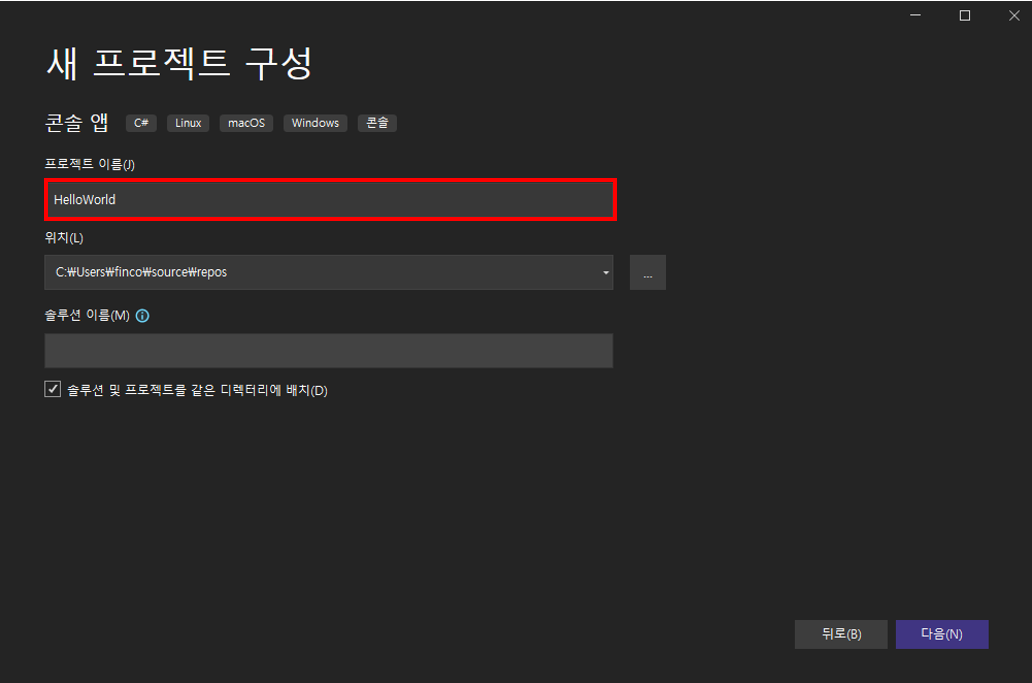Image resolution: width=1032 pixels, height=683 pixels.
Task: Minimize the dialog window
Action: (916, 15)
